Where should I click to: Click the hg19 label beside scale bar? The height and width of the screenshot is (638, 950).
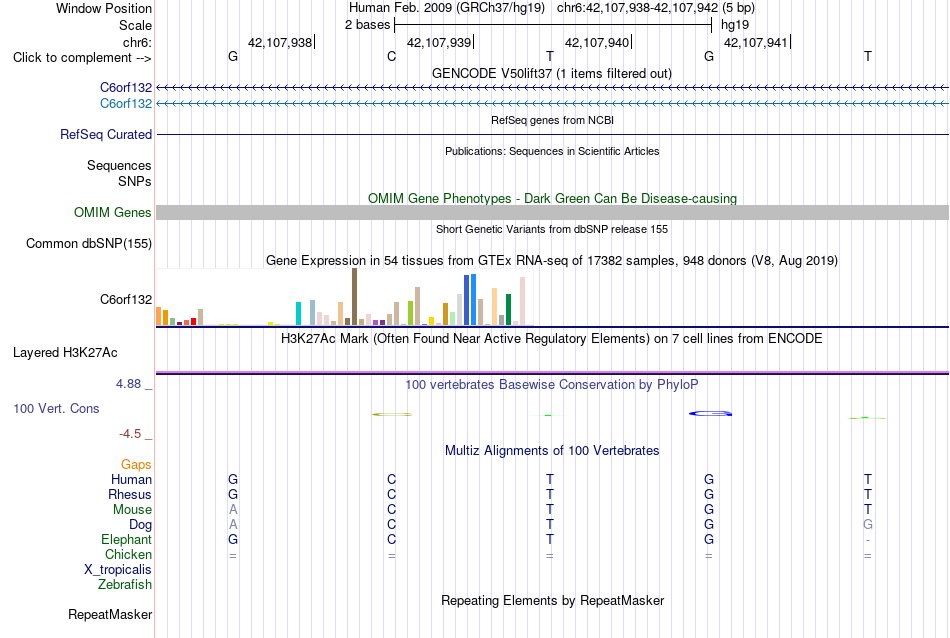pos(735,25)
